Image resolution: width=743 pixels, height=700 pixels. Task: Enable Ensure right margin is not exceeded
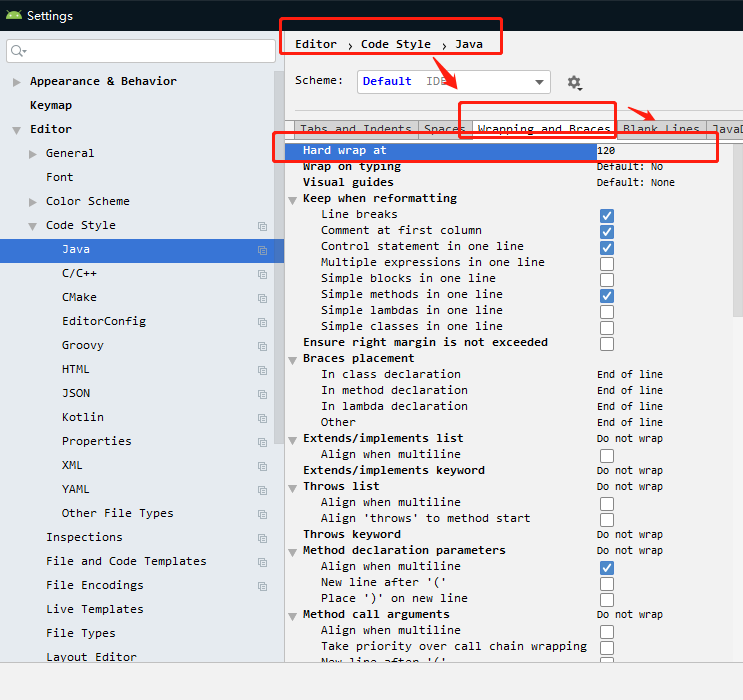(x=607, y=344)
